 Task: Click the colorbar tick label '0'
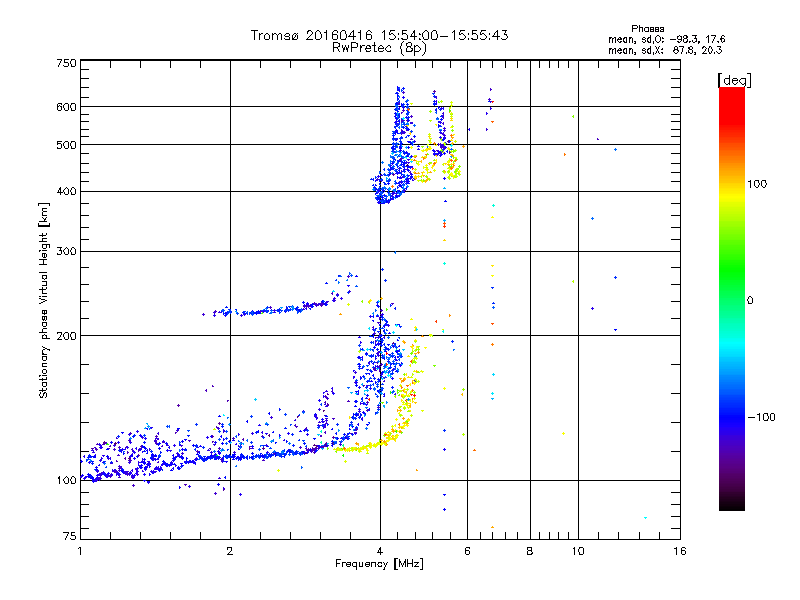(x=750, y=301)
